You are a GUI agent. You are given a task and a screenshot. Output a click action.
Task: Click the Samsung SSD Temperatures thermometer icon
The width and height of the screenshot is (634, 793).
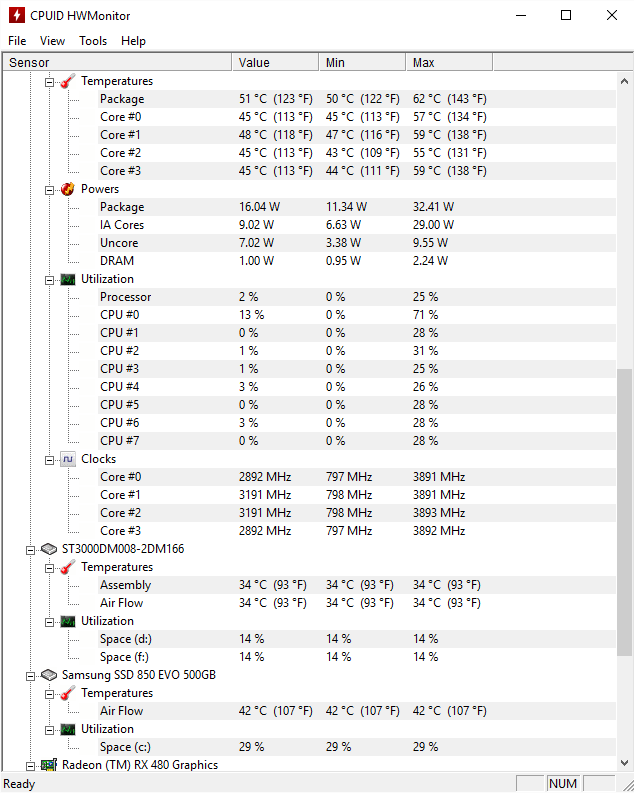(68, 693)
